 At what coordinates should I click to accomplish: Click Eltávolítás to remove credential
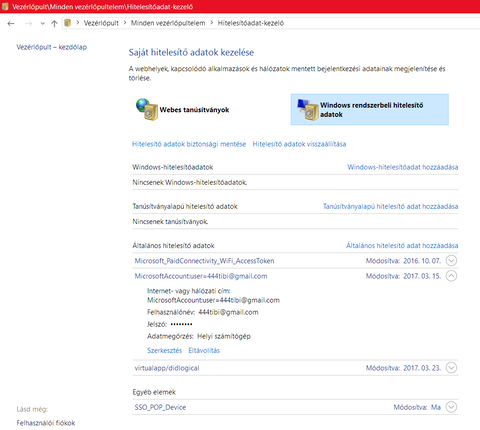point(204,350)
